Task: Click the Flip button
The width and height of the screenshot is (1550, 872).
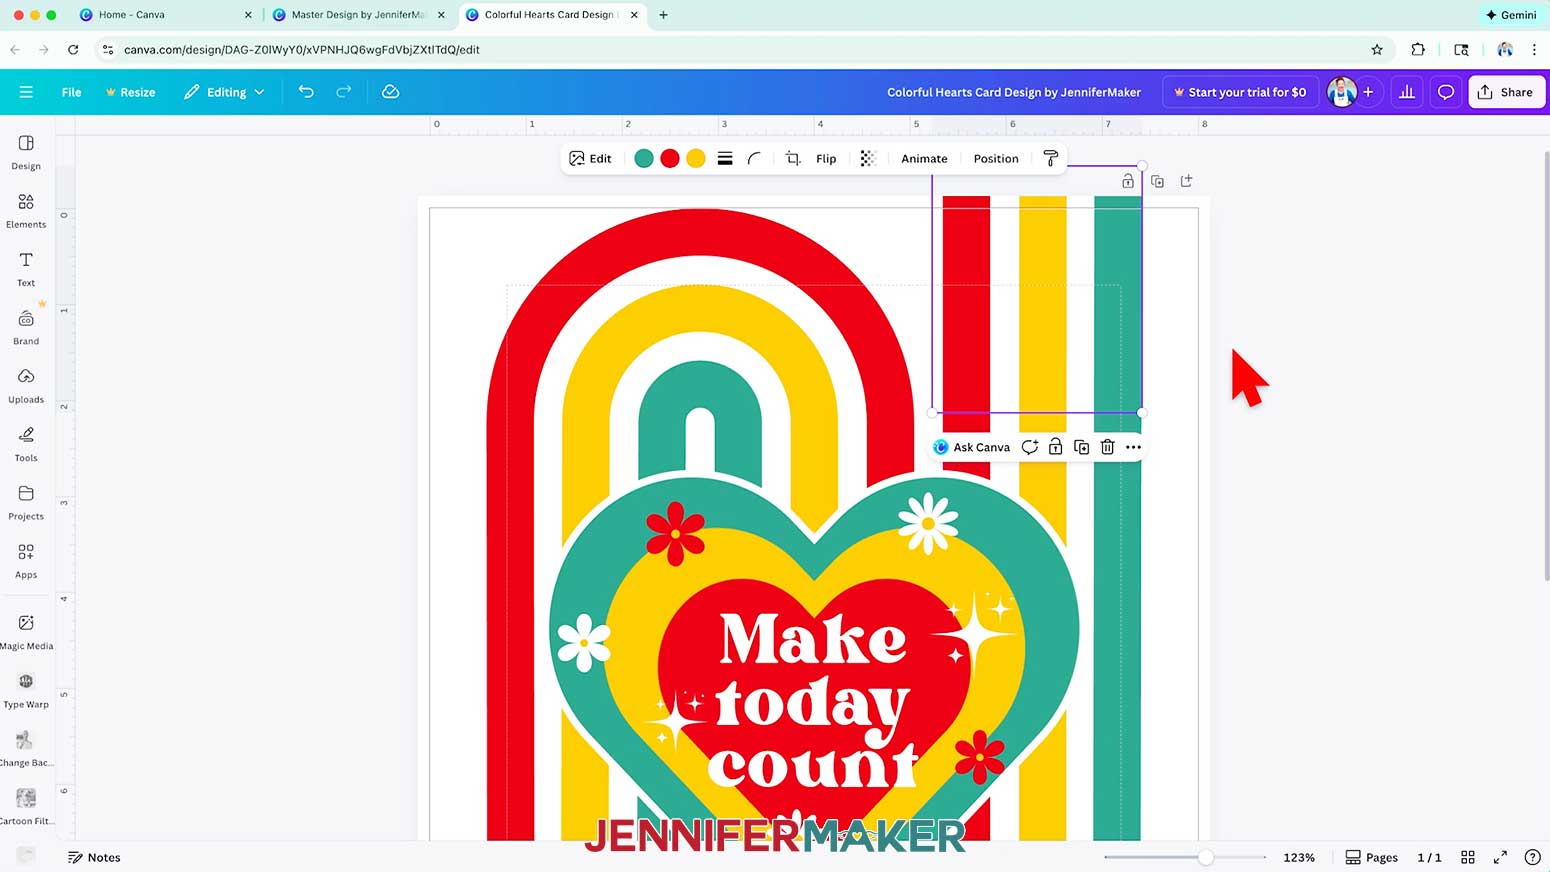Action: tap(826, 159)
